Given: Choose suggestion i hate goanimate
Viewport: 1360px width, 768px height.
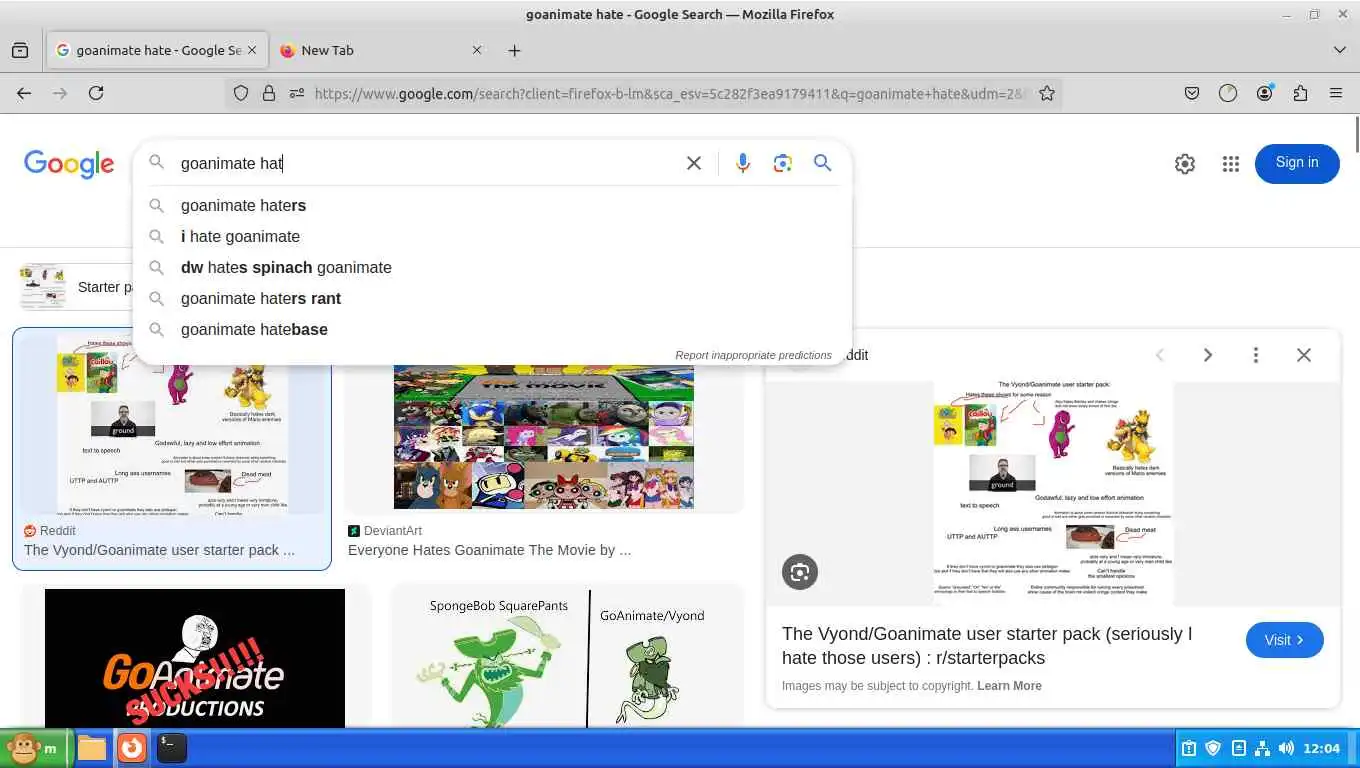Looking at the screenshot, I should [492, 236].
